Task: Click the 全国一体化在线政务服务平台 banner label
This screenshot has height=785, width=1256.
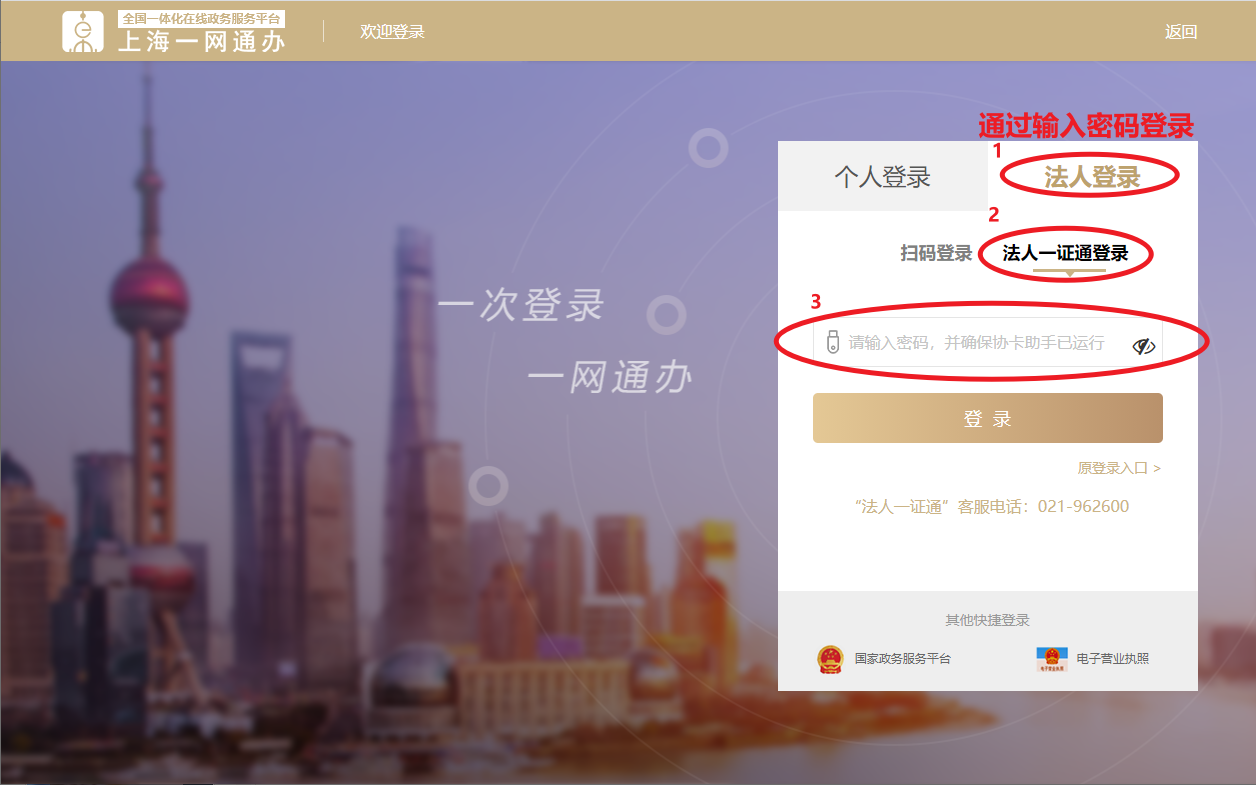Action: click(202, 19)
